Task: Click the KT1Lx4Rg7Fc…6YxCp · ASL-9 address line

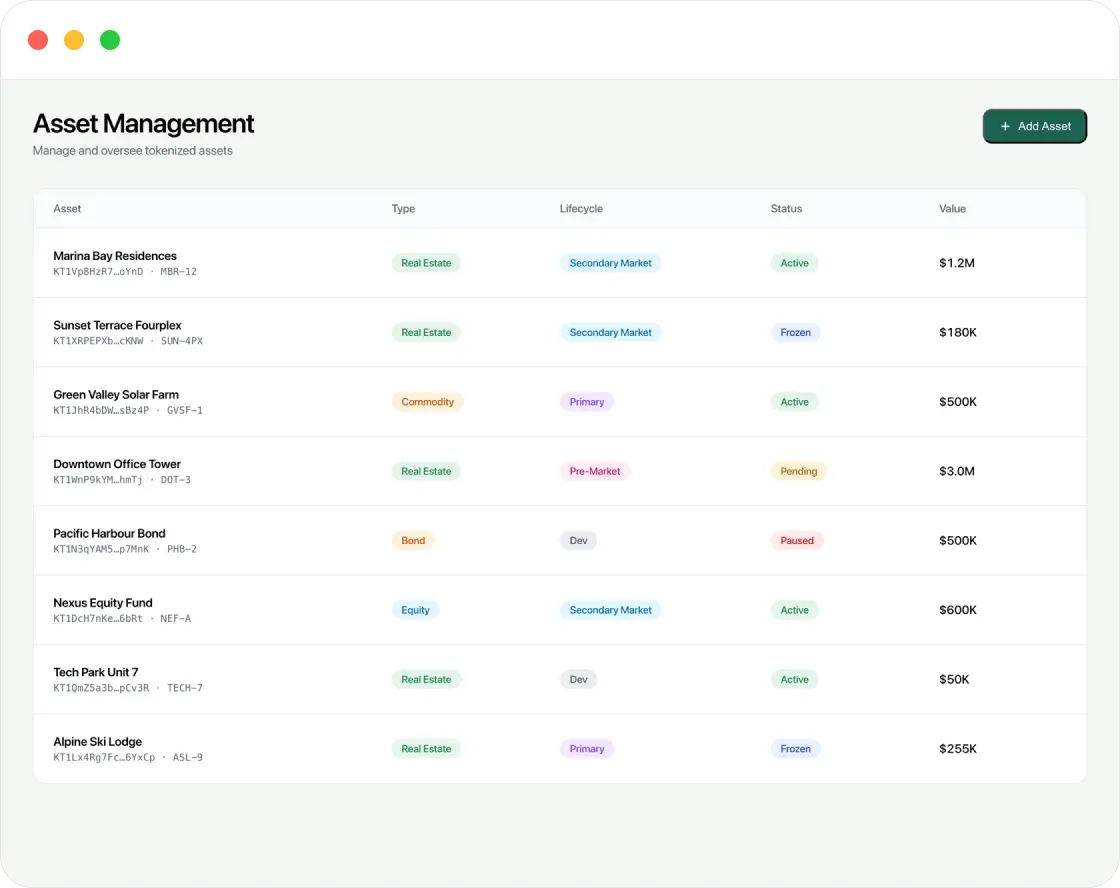Action: (128, 757)
